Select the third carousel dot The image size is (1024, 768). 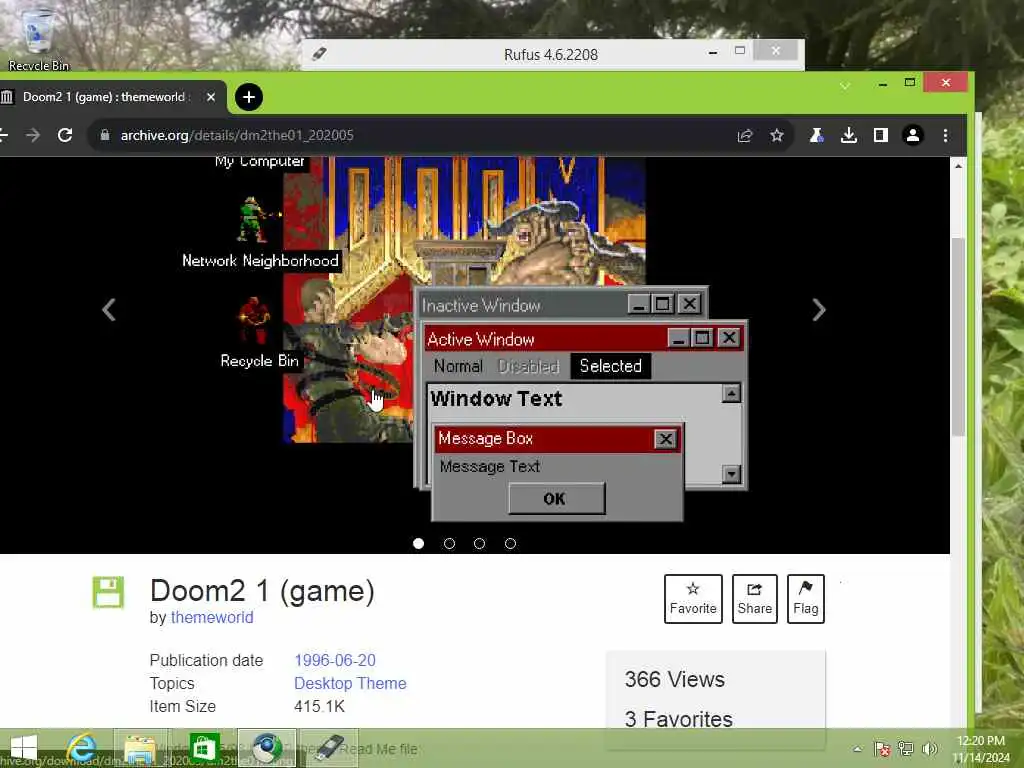tap(479, 543)
